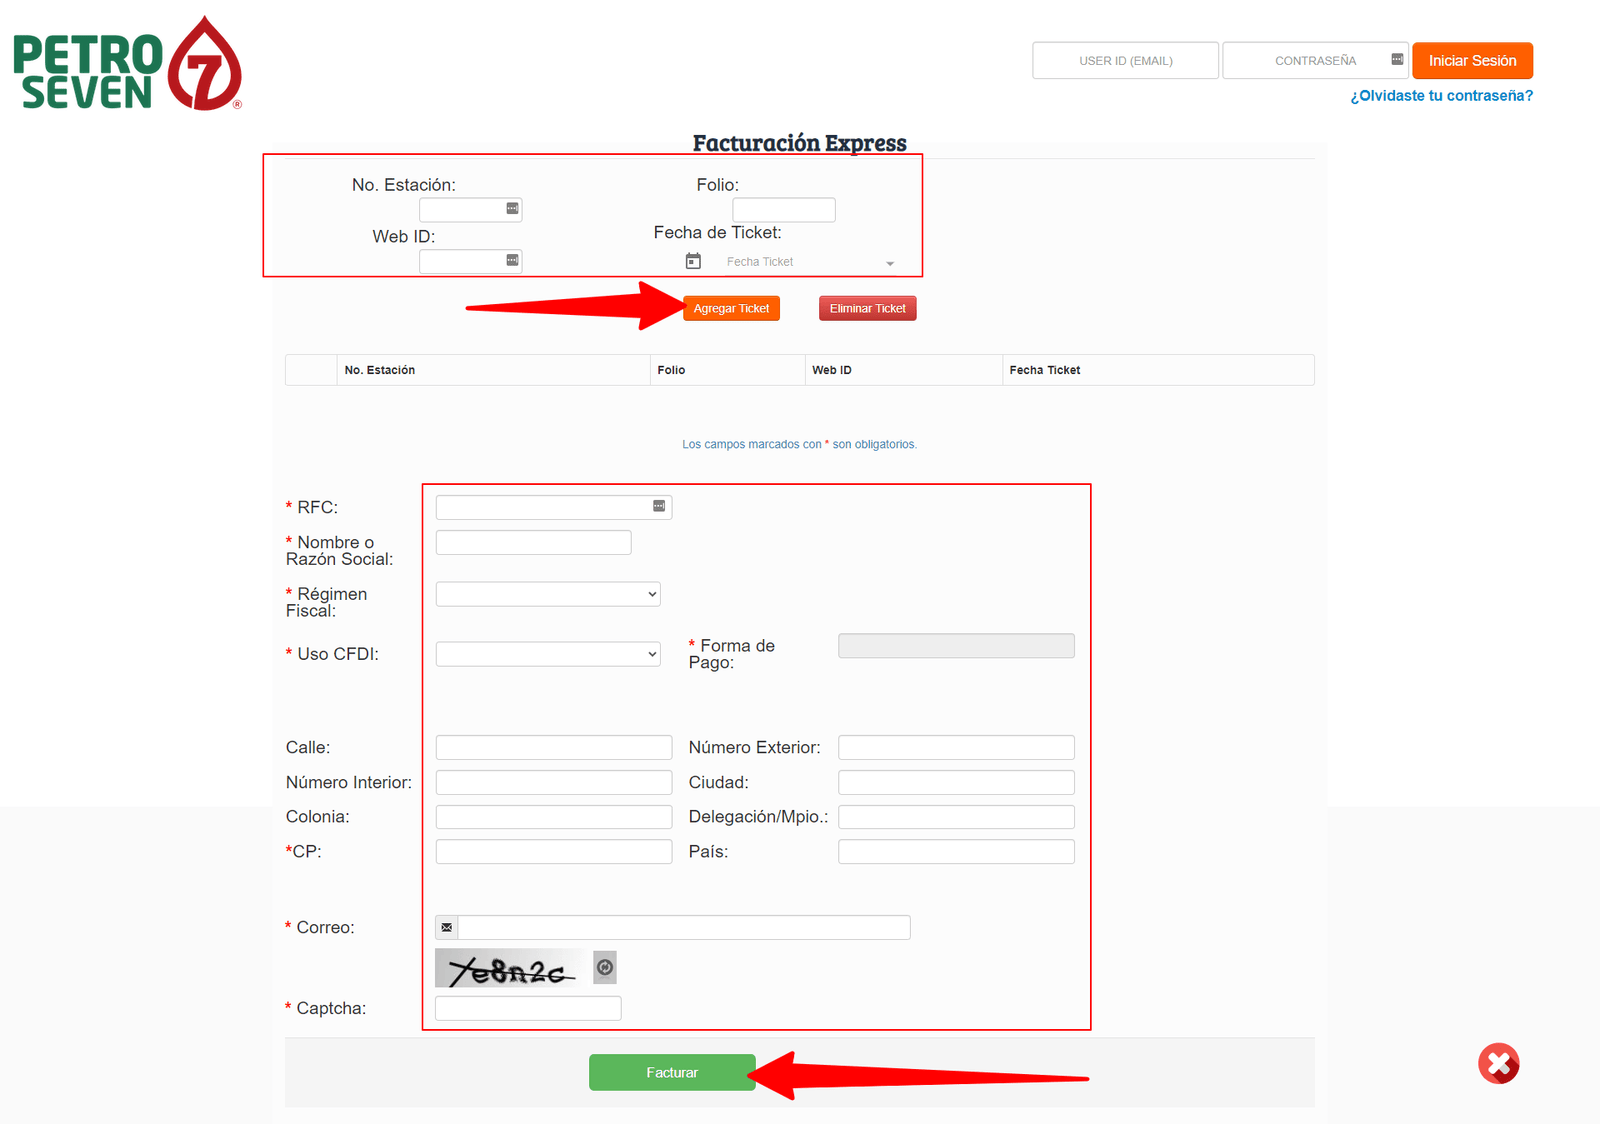Viewport: 1600px width, 1124px height.
Task: Focus the Captcha text input
Action: point(528,1008)
